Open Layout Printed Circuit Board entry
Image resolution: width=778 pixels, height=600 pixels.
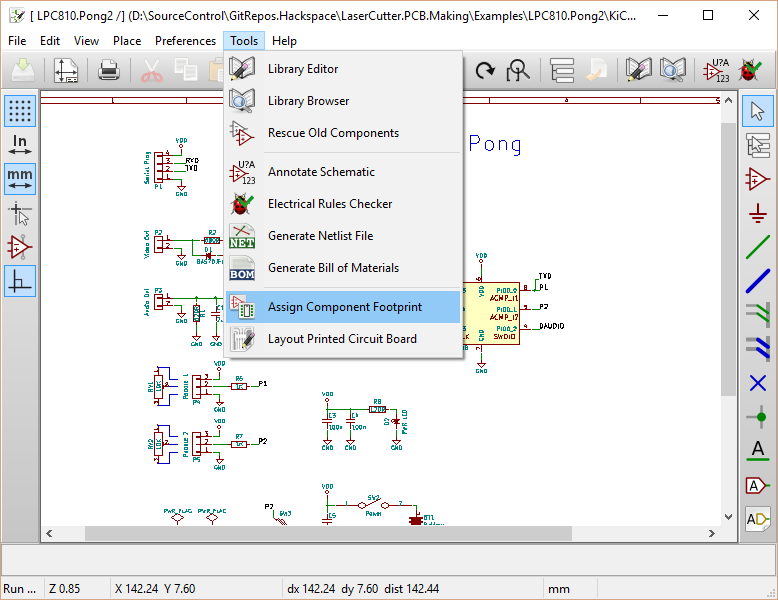pos(343,339)
